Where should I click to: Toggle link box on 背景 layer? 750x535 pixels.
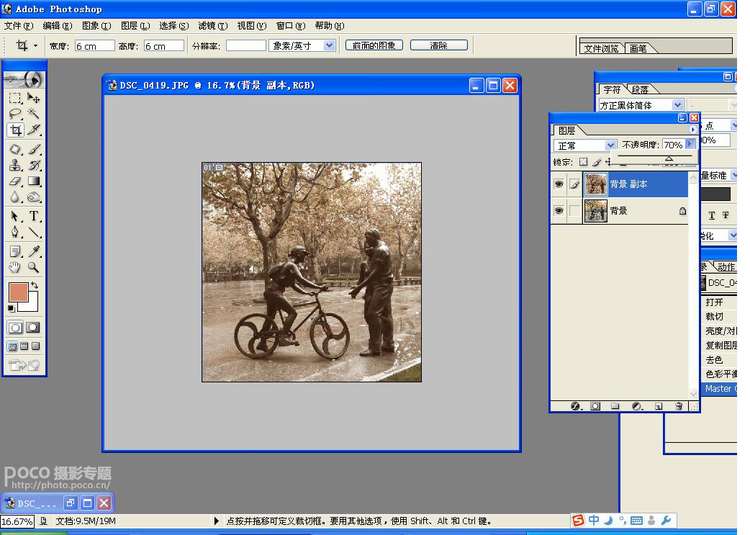click(574, 210)
